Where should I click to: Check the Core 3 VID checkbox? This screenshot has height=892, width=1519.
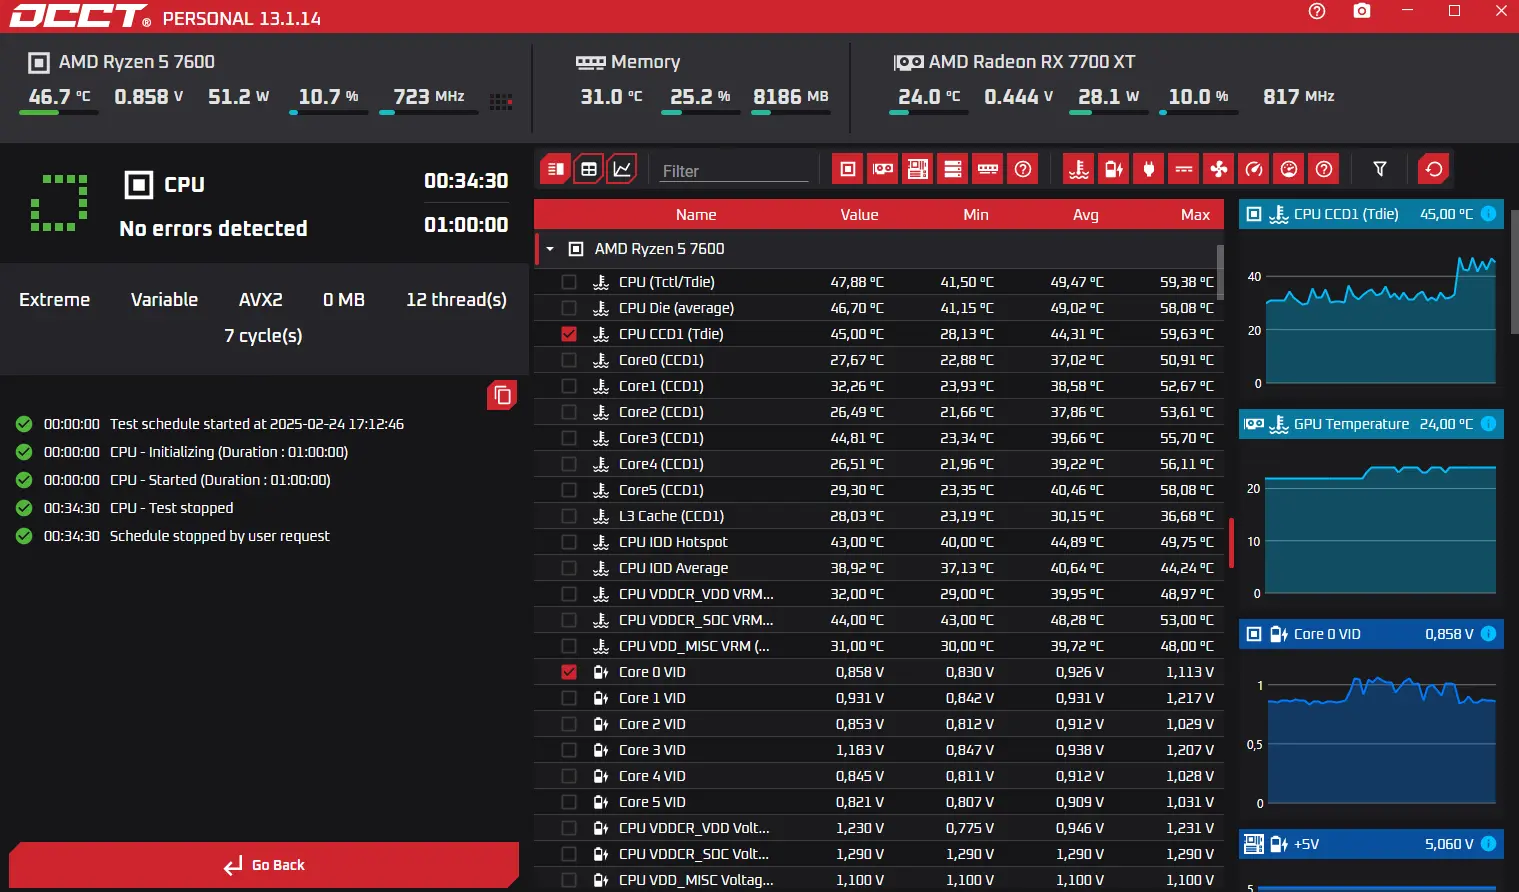point(569,750)
